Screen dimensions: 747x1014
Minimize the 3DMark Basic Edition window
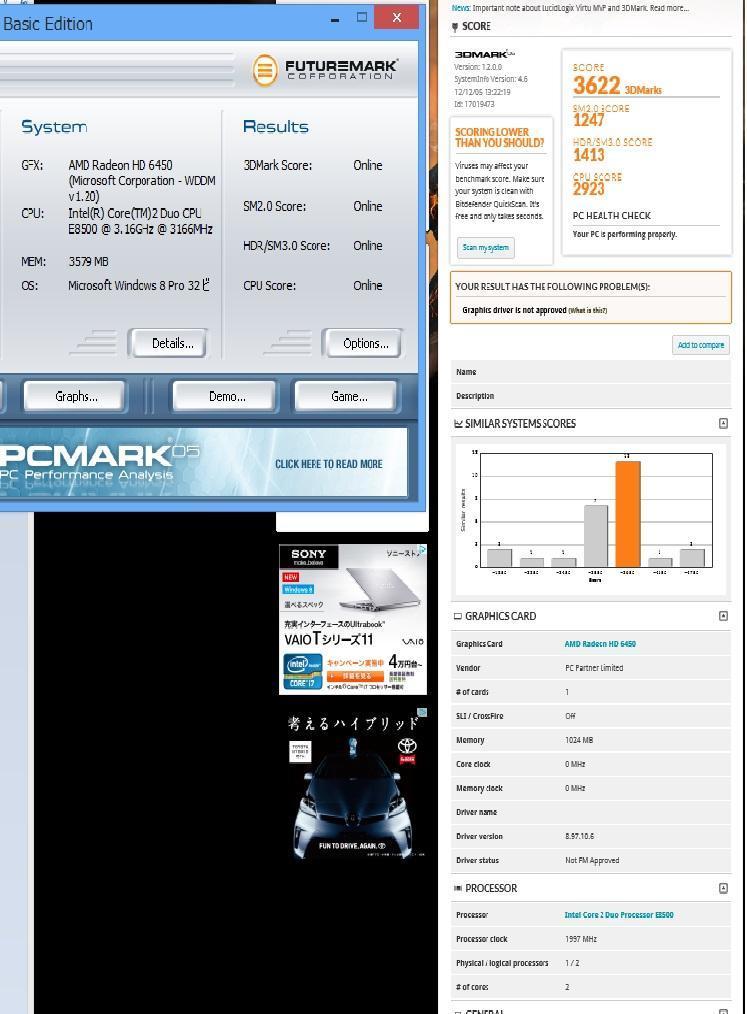click(x=335, y=19)
